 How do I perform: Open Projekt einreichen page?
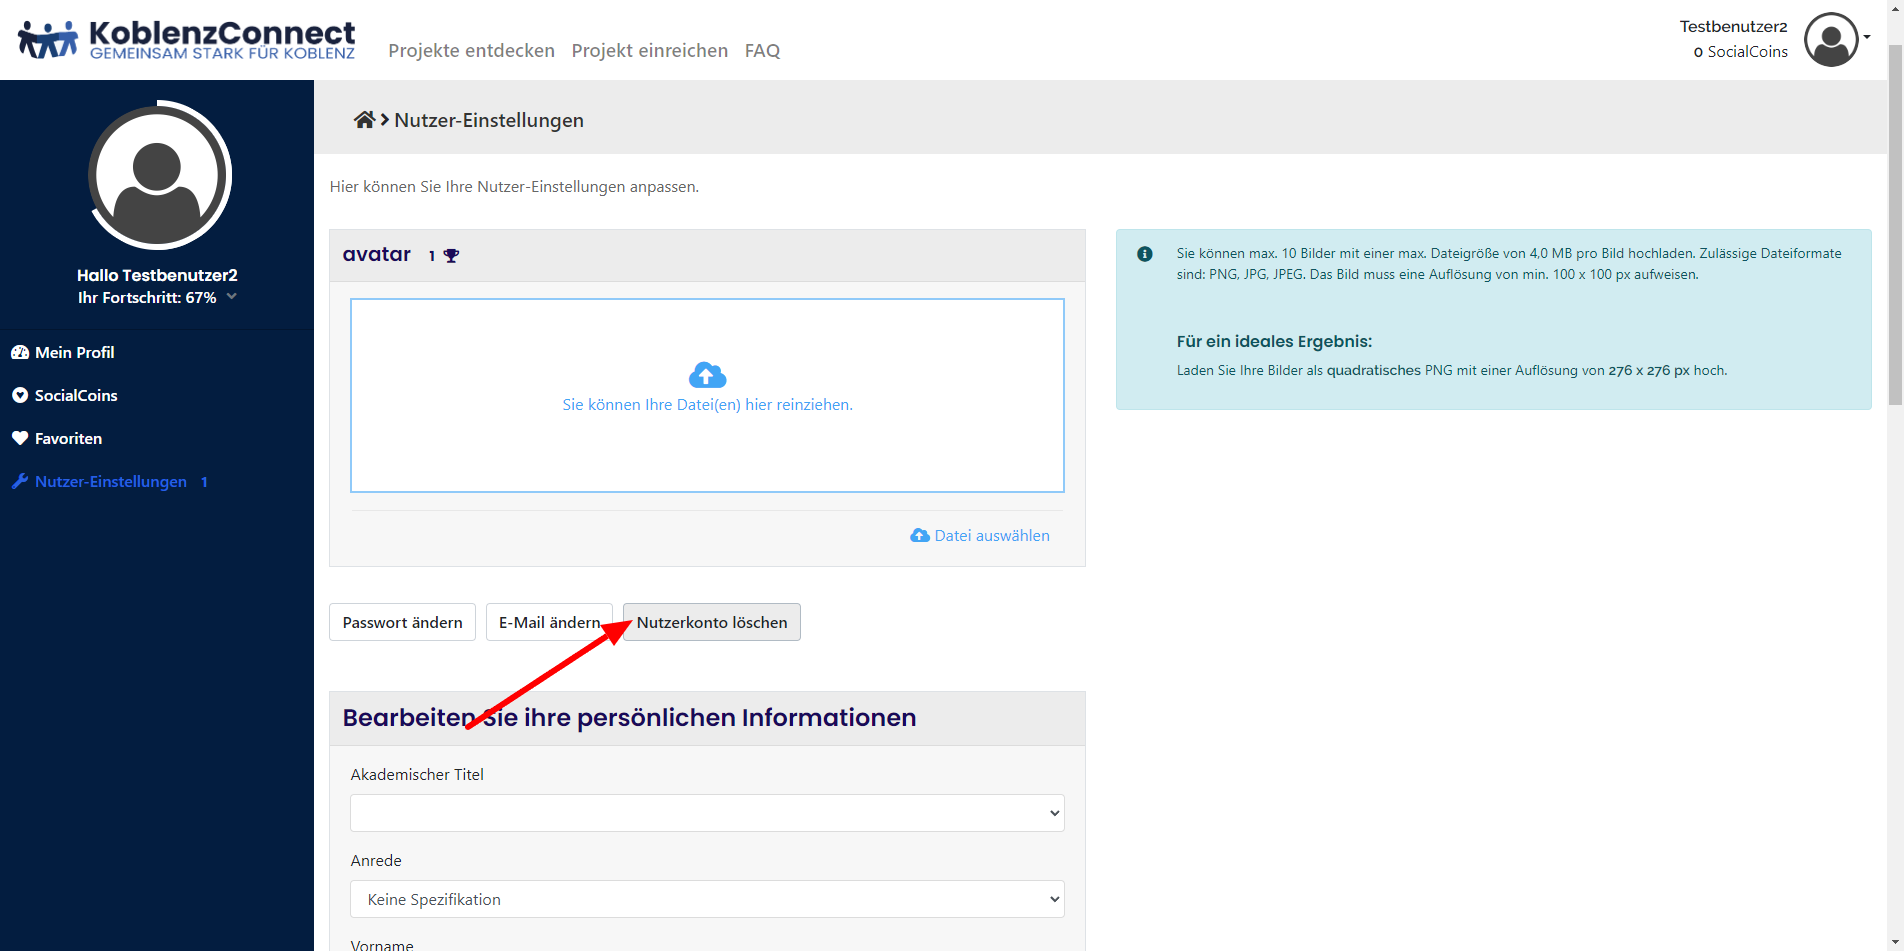coord(649,51)
